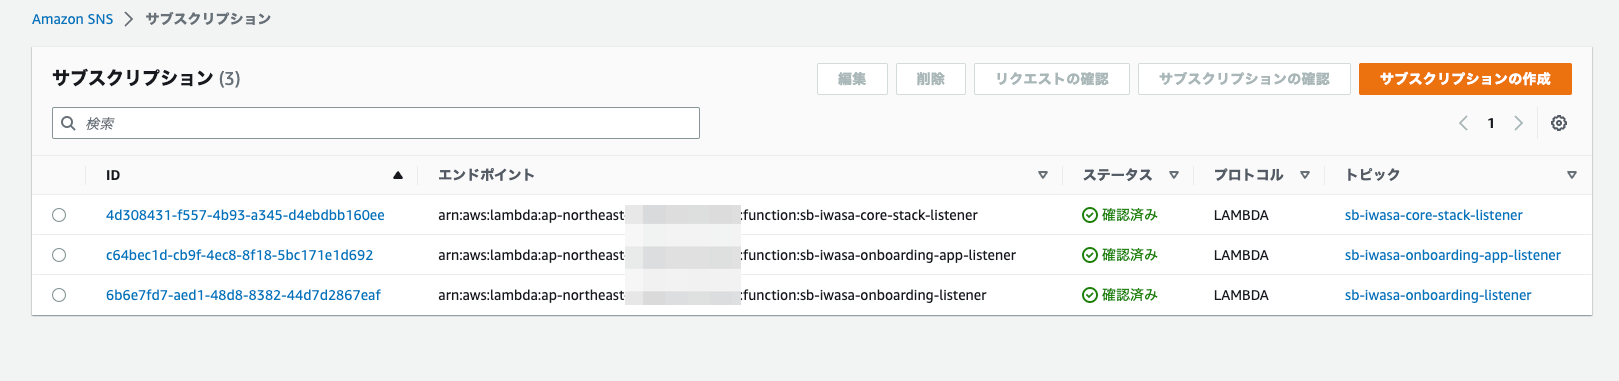This screenshot has height=381, width=1619.
Task: Click confirmed status icon for core-stack-listener
Action: pyautogui.click(x=1090, y=215)
